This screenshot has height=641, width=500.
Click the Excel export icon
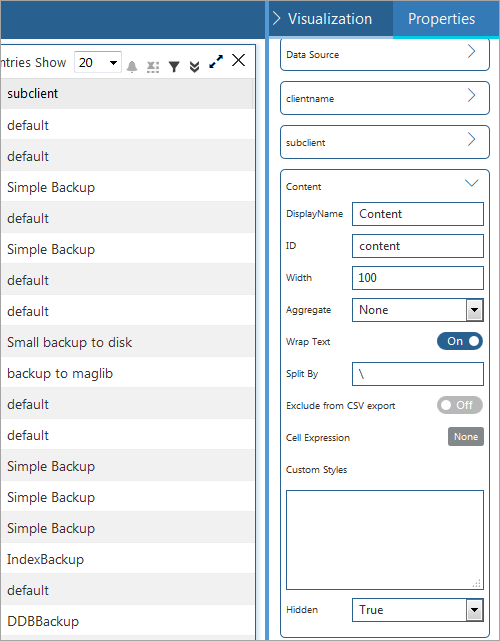tap(153, 67)
